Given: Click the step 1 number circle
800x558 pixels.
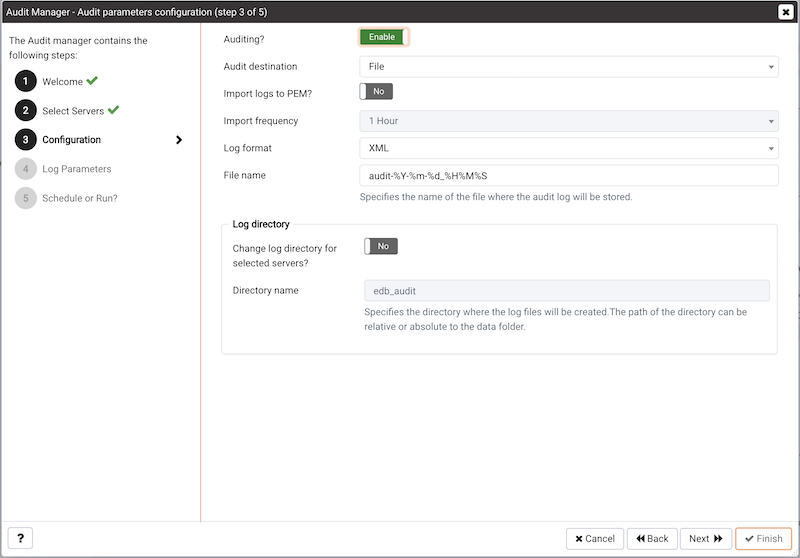Looking at the screenshot, I should pos(26,81).
